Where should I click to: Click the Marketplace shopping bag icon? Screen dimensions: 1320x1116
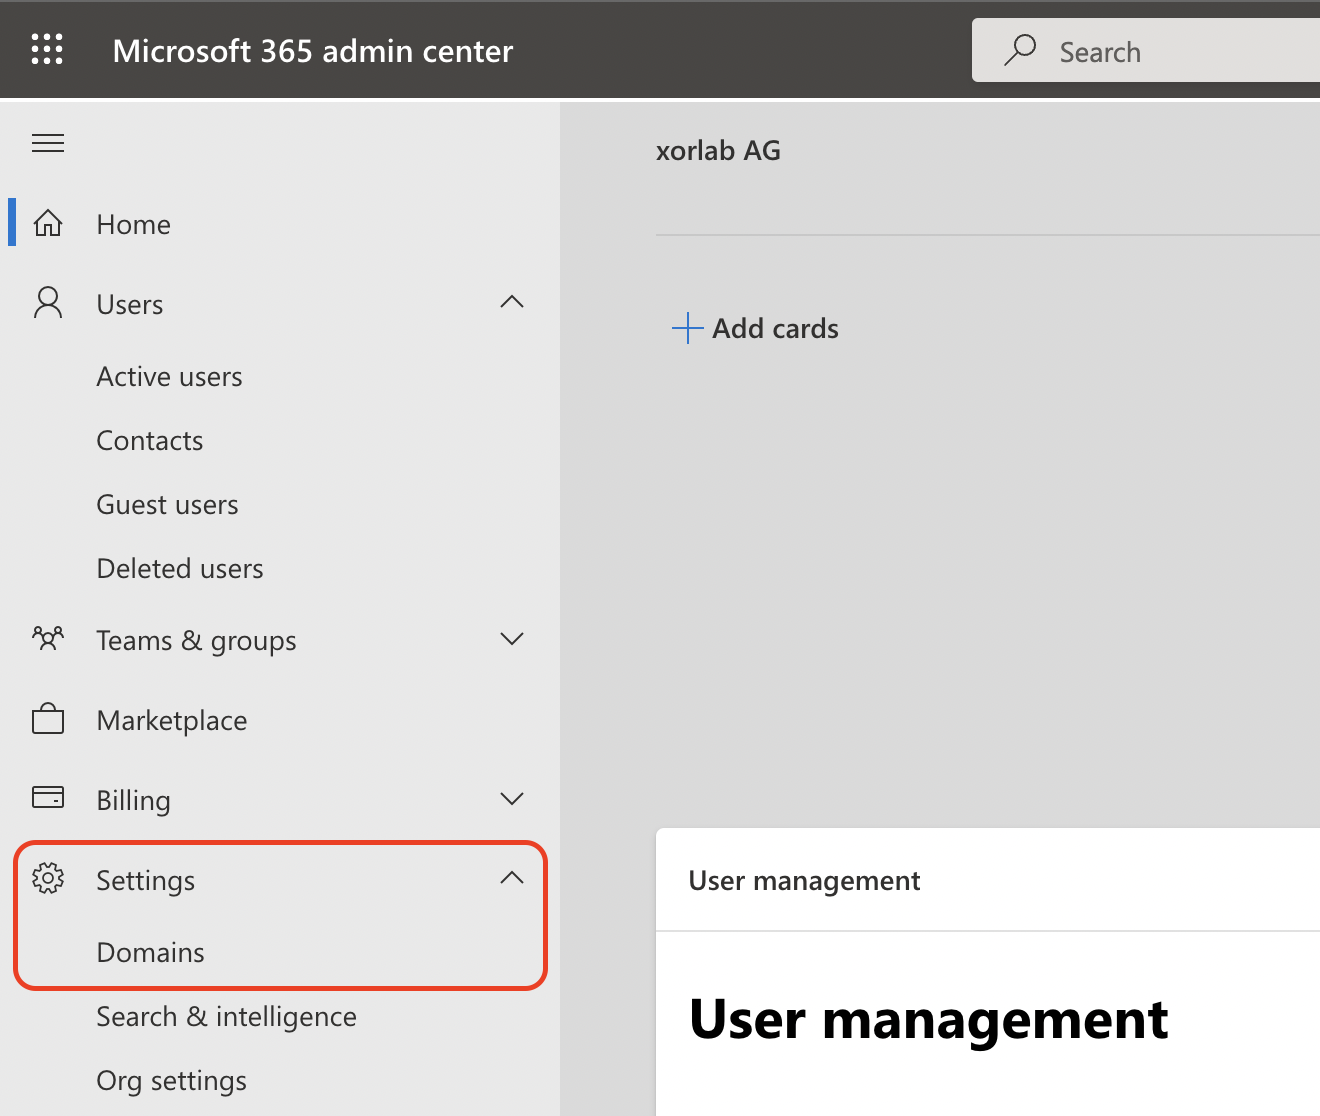[48, 719]
